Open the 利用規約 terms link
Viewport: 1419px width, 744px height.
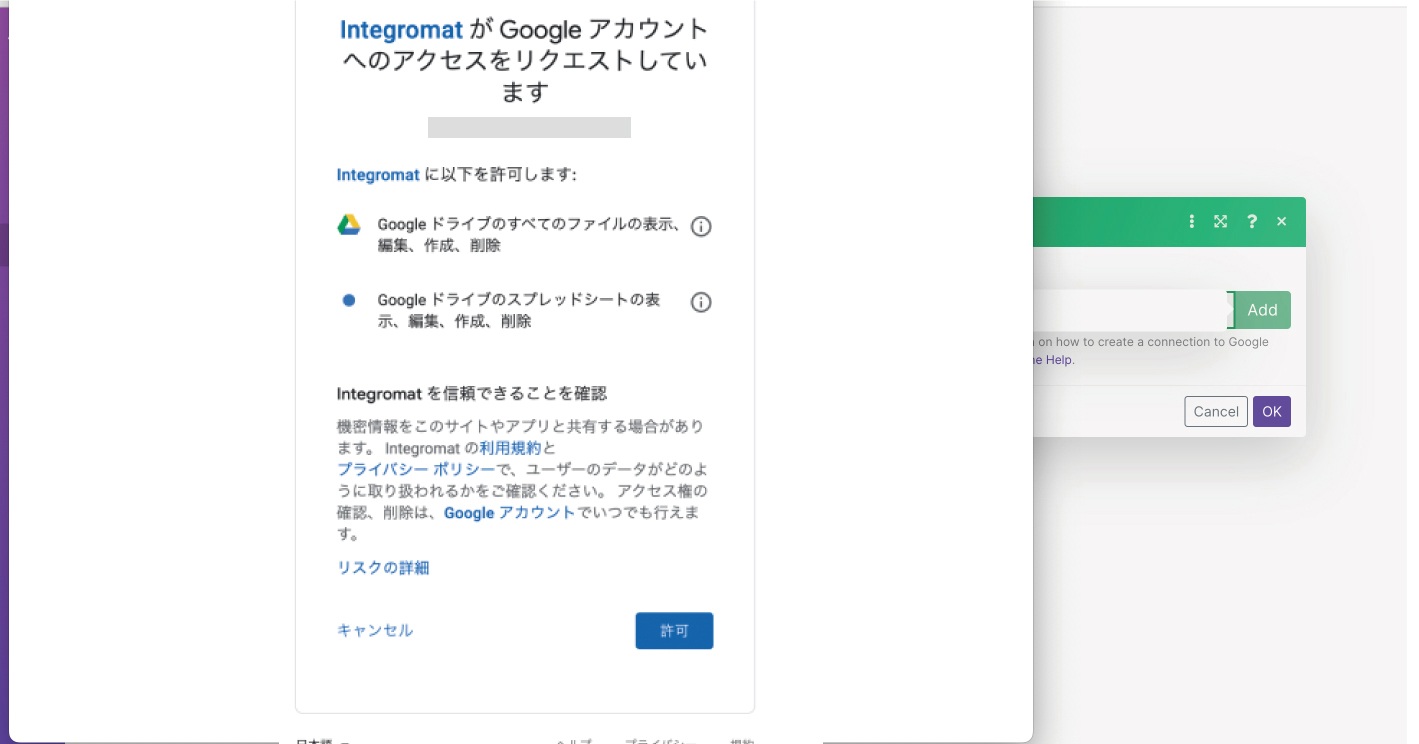510,448
